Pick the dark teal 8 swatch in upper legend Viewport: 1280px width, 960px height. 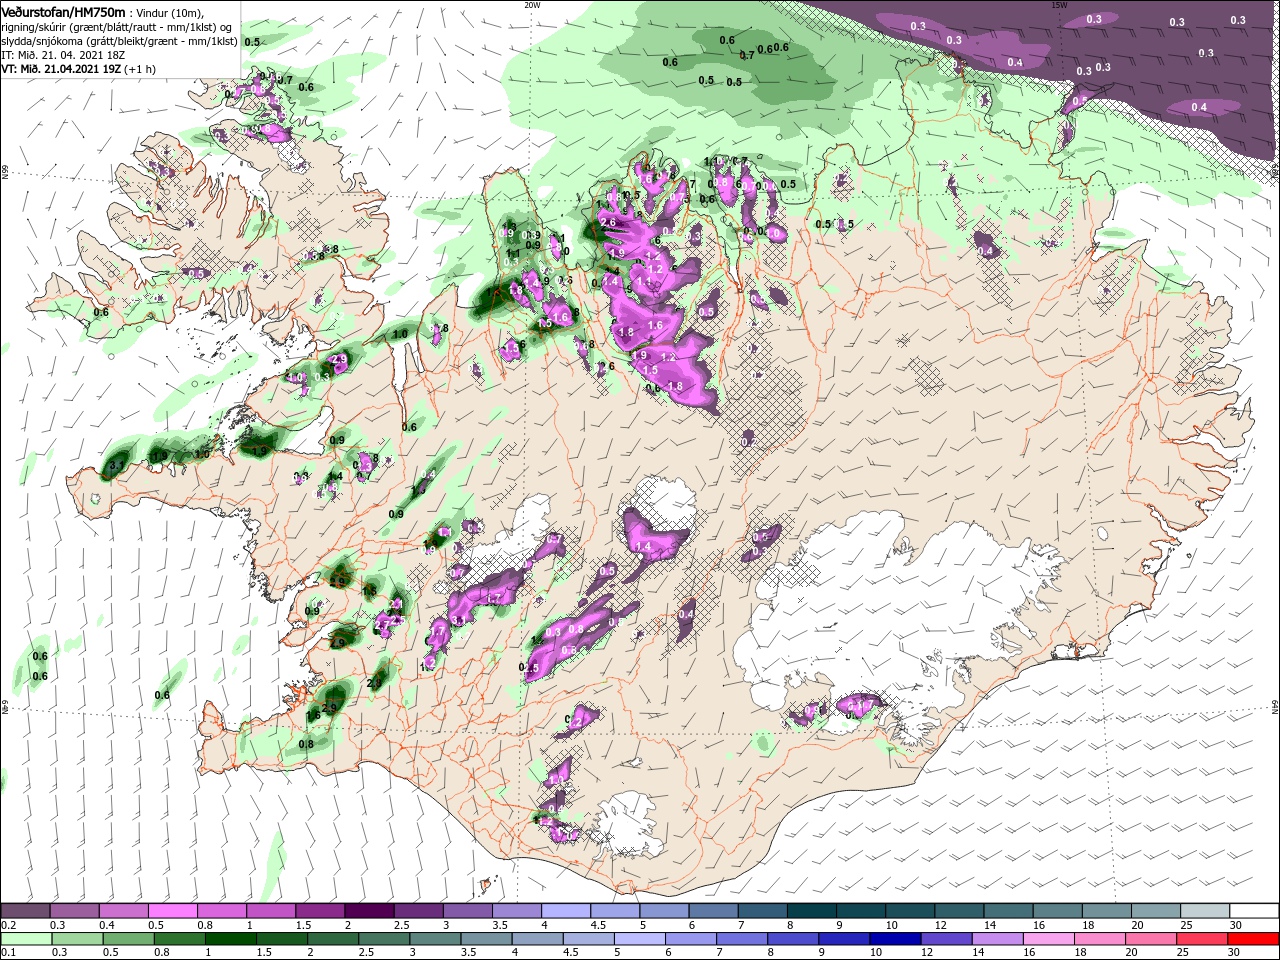812,911
